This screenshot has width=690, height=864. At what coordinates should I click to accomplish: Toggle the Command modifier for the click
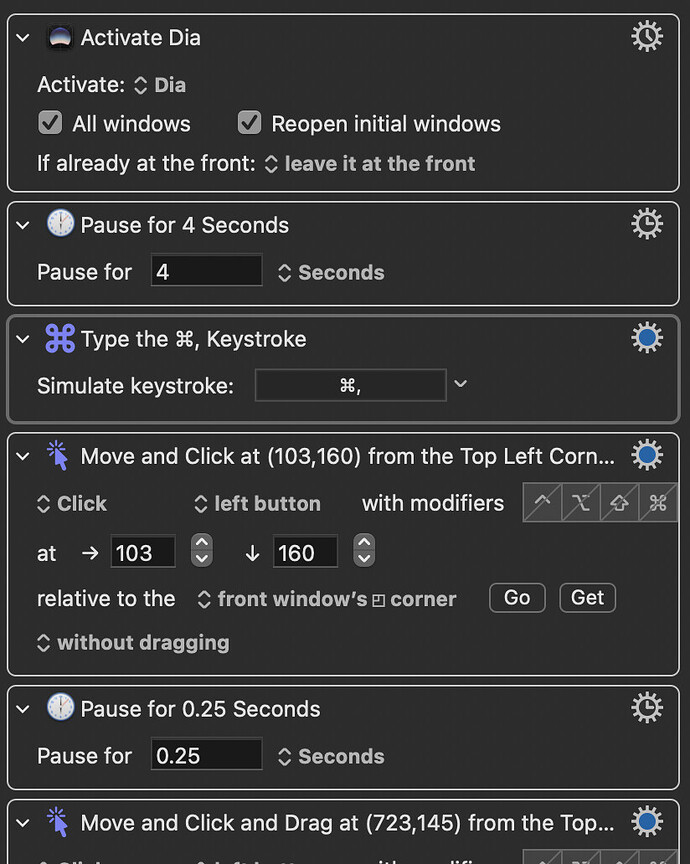[x=657, y=503]
